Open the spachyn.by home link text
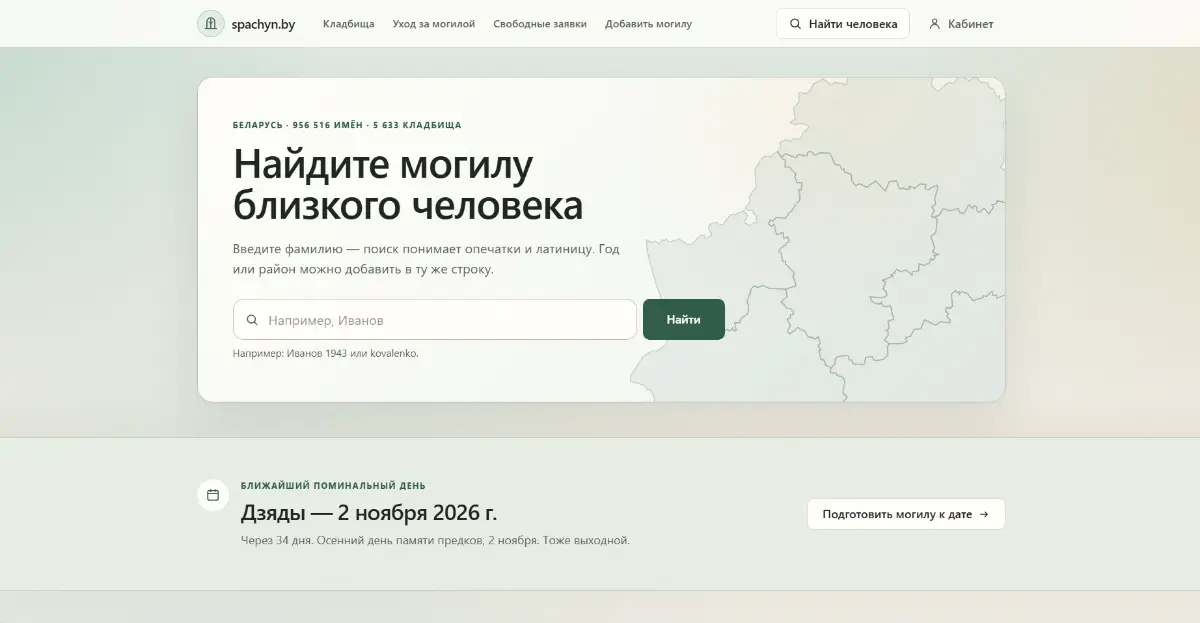Viewport: 1200px width, 623px height. (x=263, y=23)
